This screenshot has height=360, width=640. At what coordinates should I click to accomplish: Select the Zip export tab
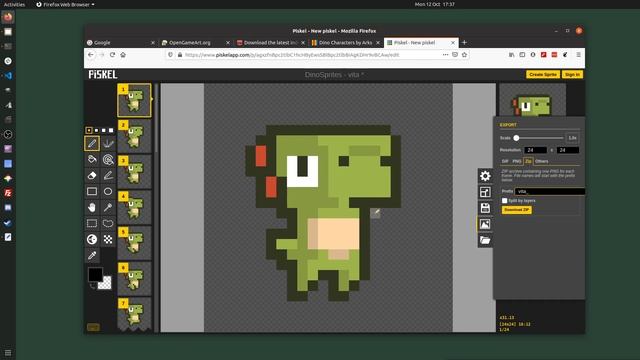528,161
